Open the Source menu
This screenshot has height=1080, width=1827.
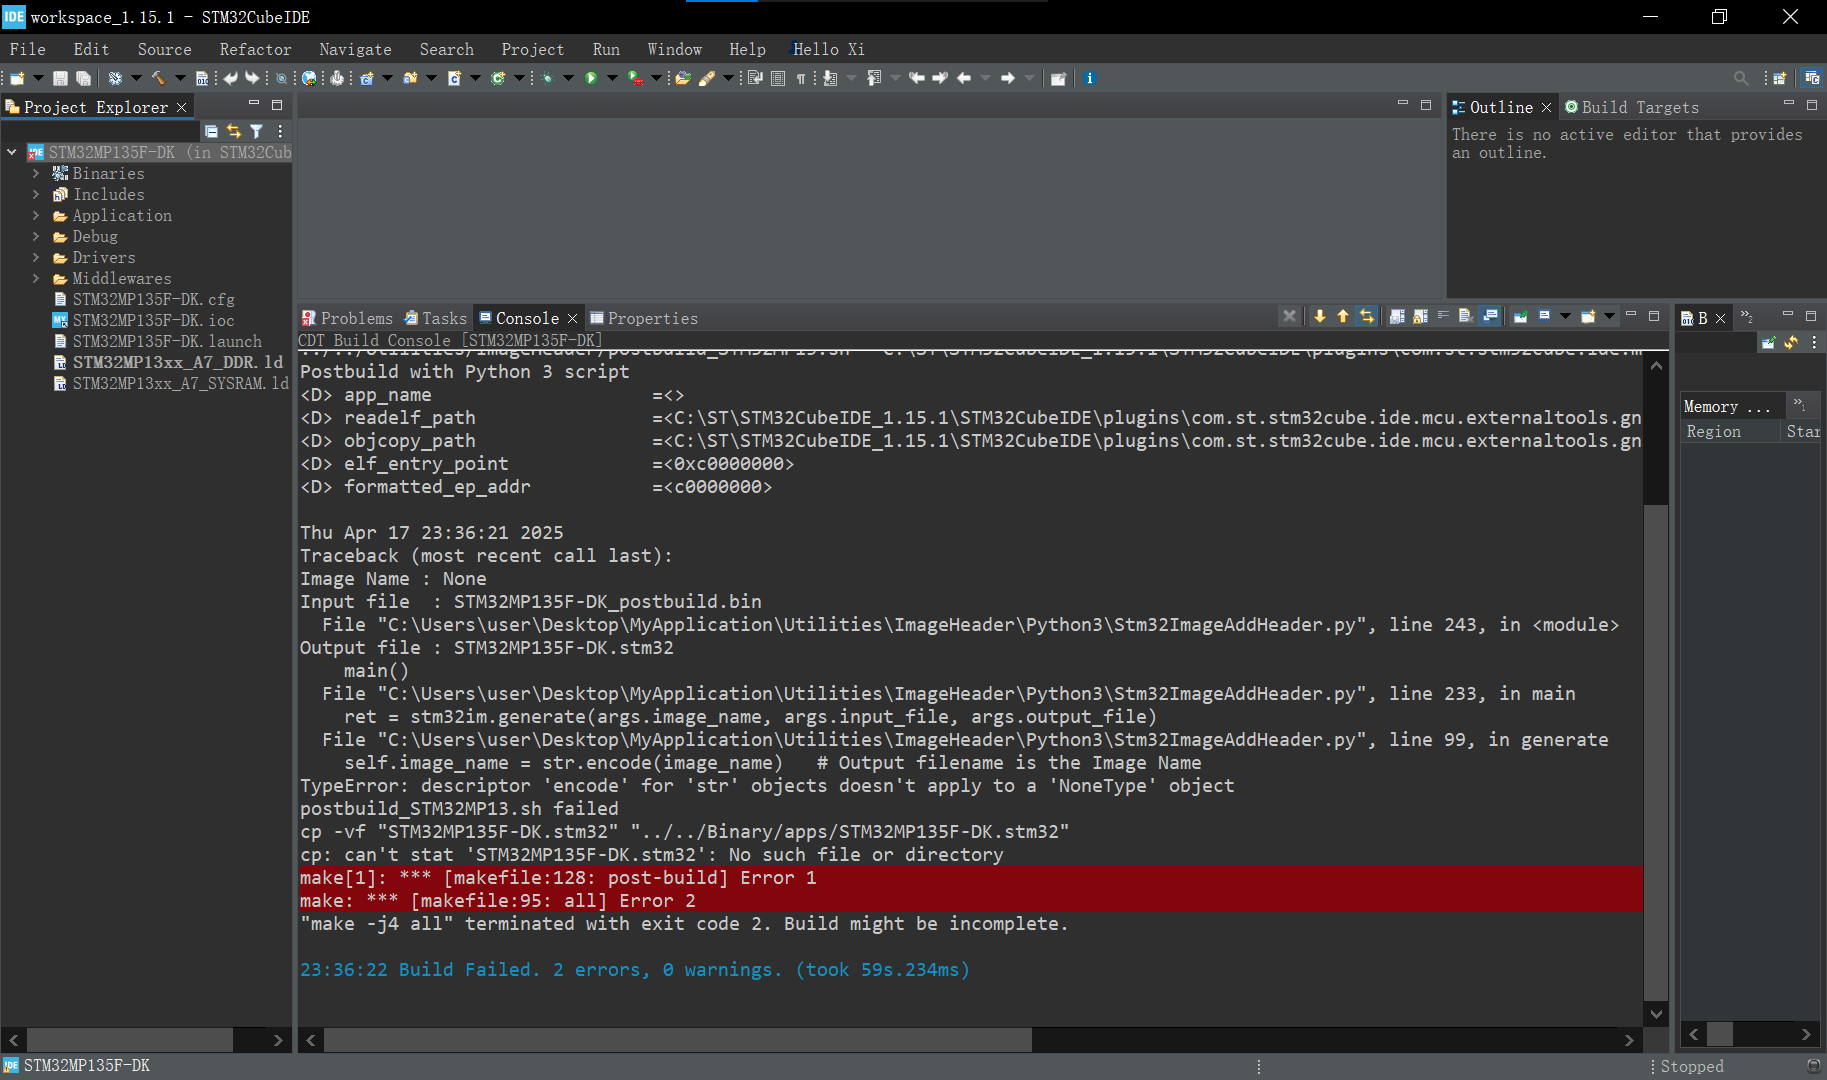(x=163, y=48)
